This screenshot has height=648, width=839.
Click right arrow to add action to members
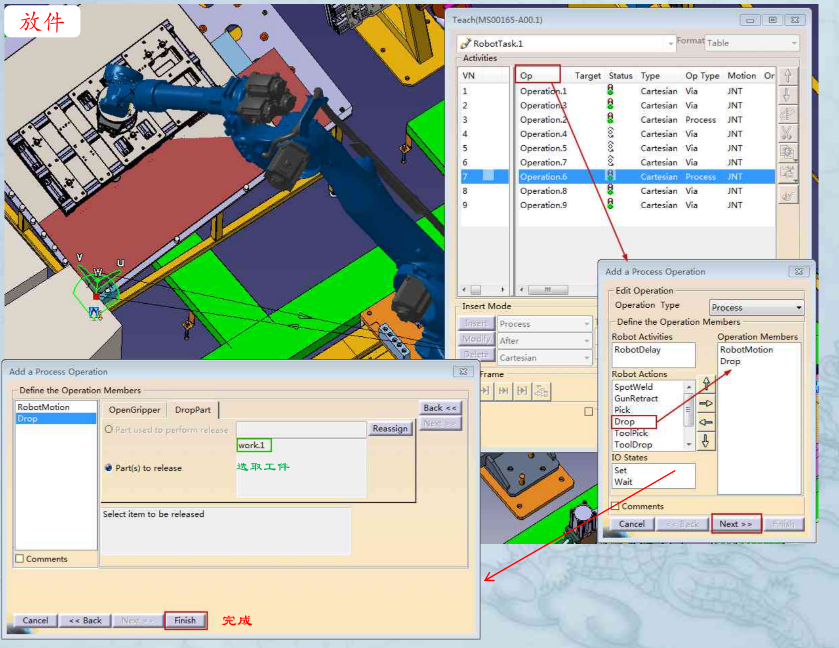(705, 403)
